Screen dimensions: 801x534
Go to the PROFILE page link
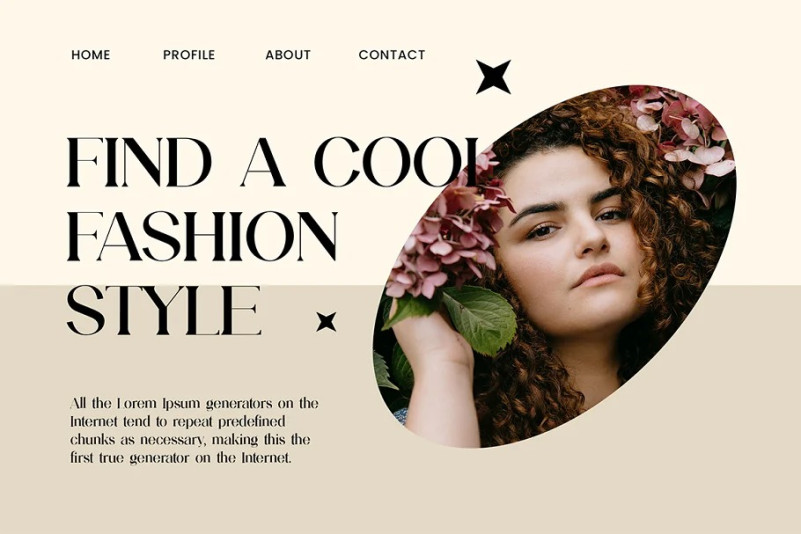pyautogui.click(x=189, y=55)
